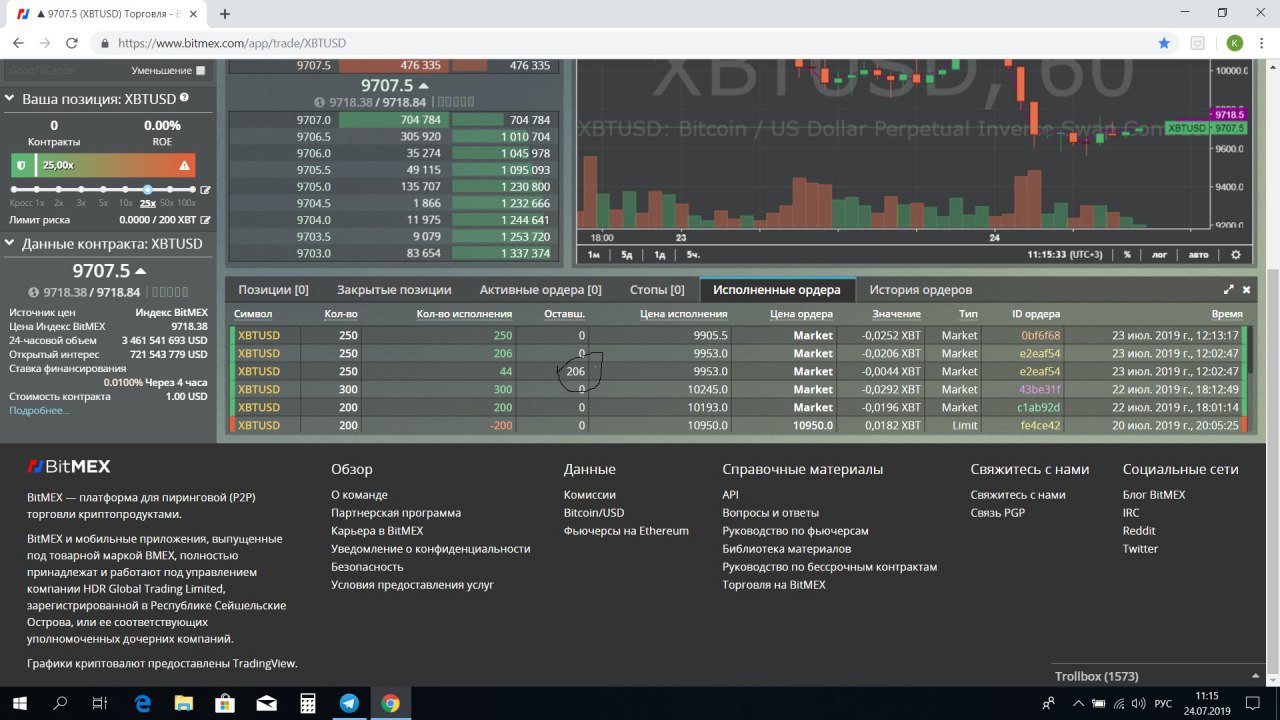Toggle percent scale on chart
This screenshot has height=720, width=1280.
pyautogui.click(x=1127, y=254)
